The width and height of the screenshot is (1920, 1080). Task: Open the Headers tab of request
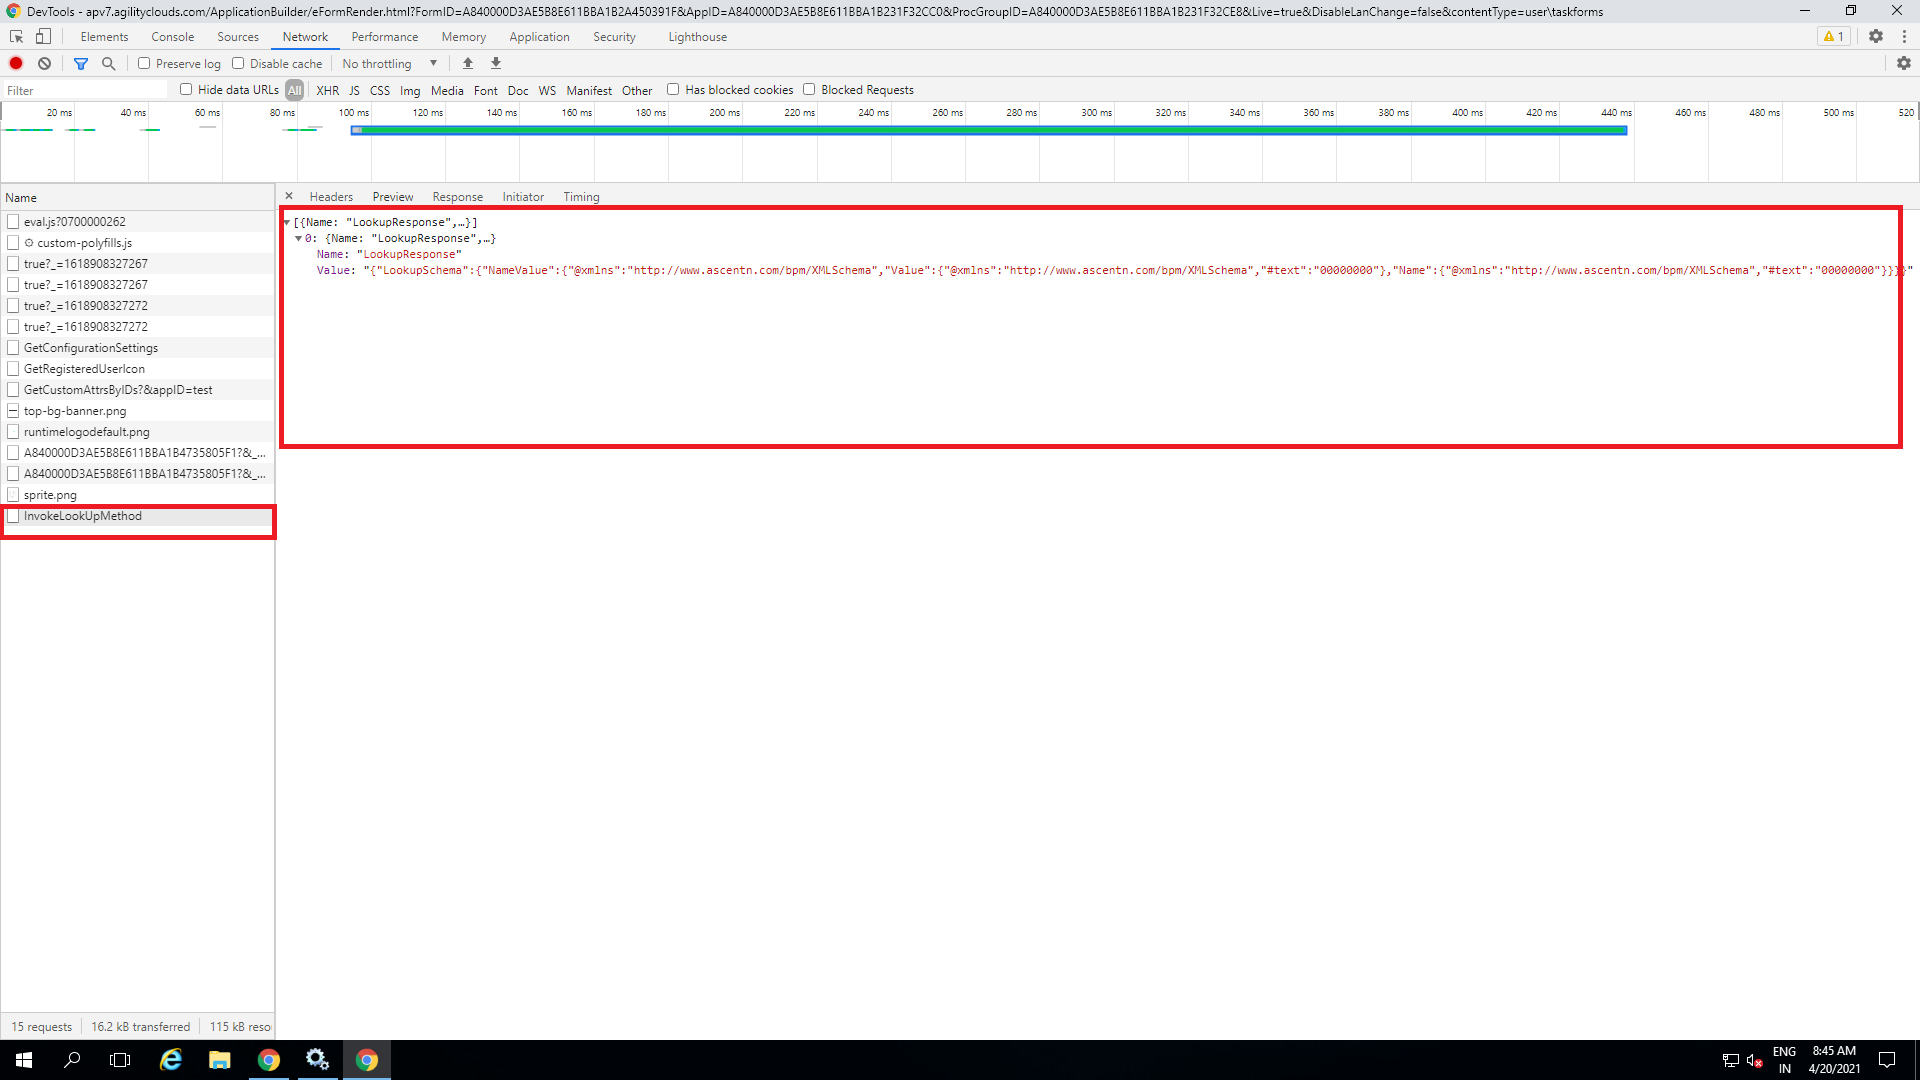[x=331, y=197]
